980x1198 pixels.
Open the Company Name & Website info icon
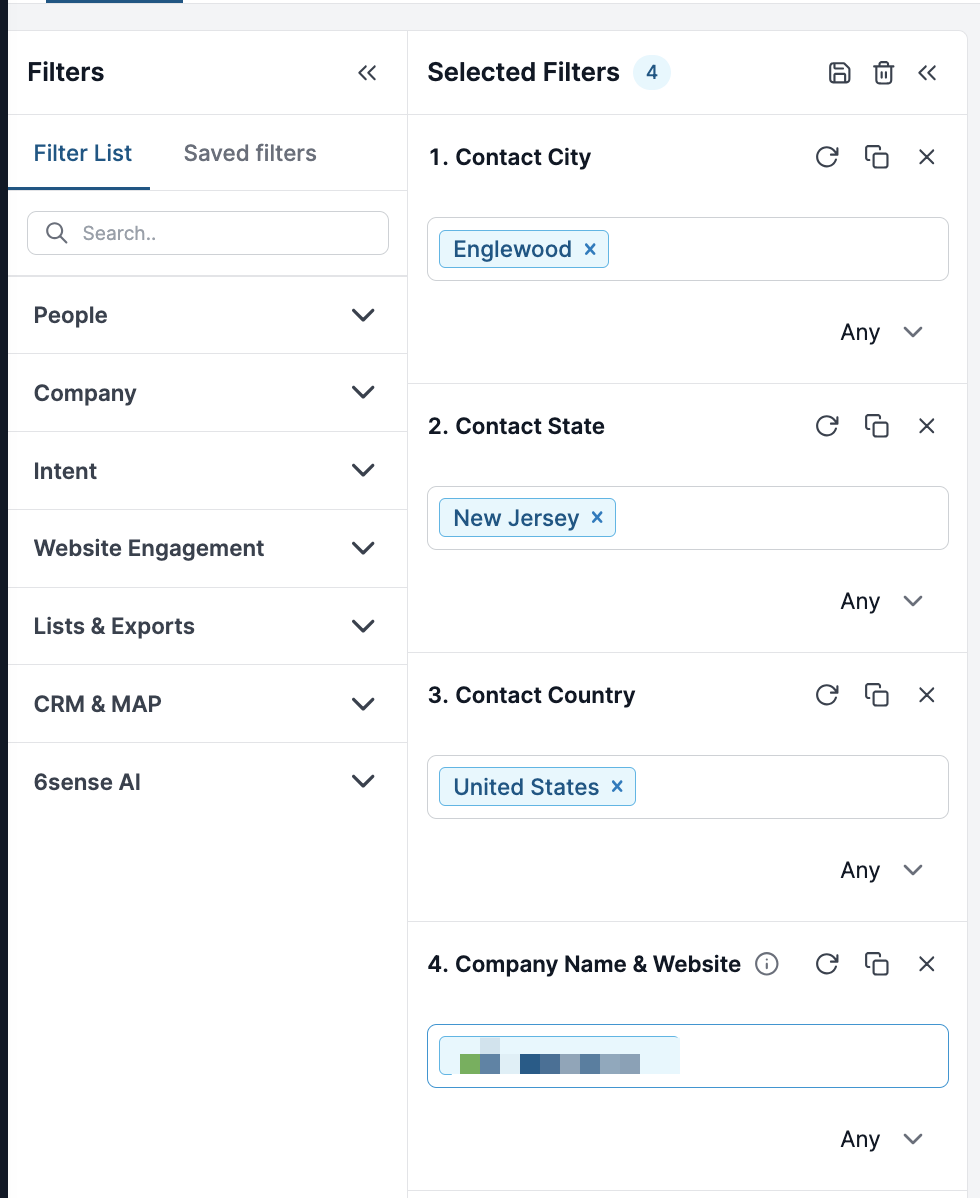coord(767,964)
